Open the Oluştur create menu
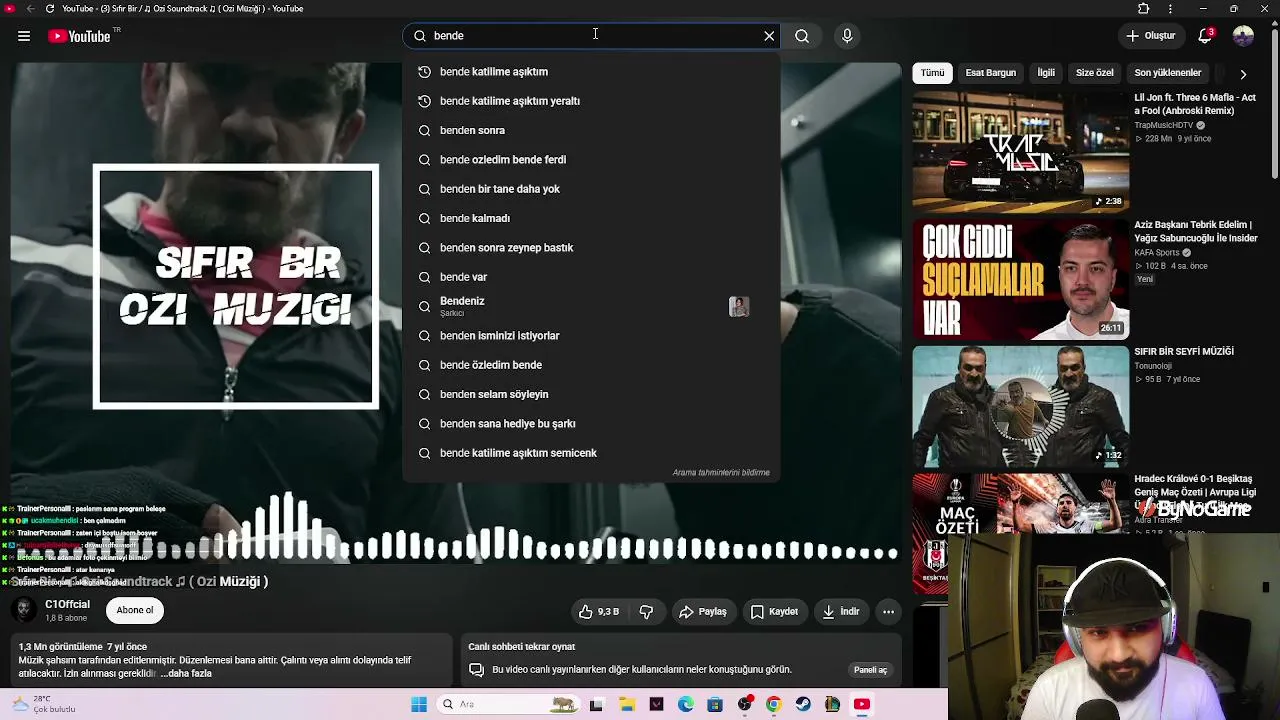 (x=1150, y=36)
